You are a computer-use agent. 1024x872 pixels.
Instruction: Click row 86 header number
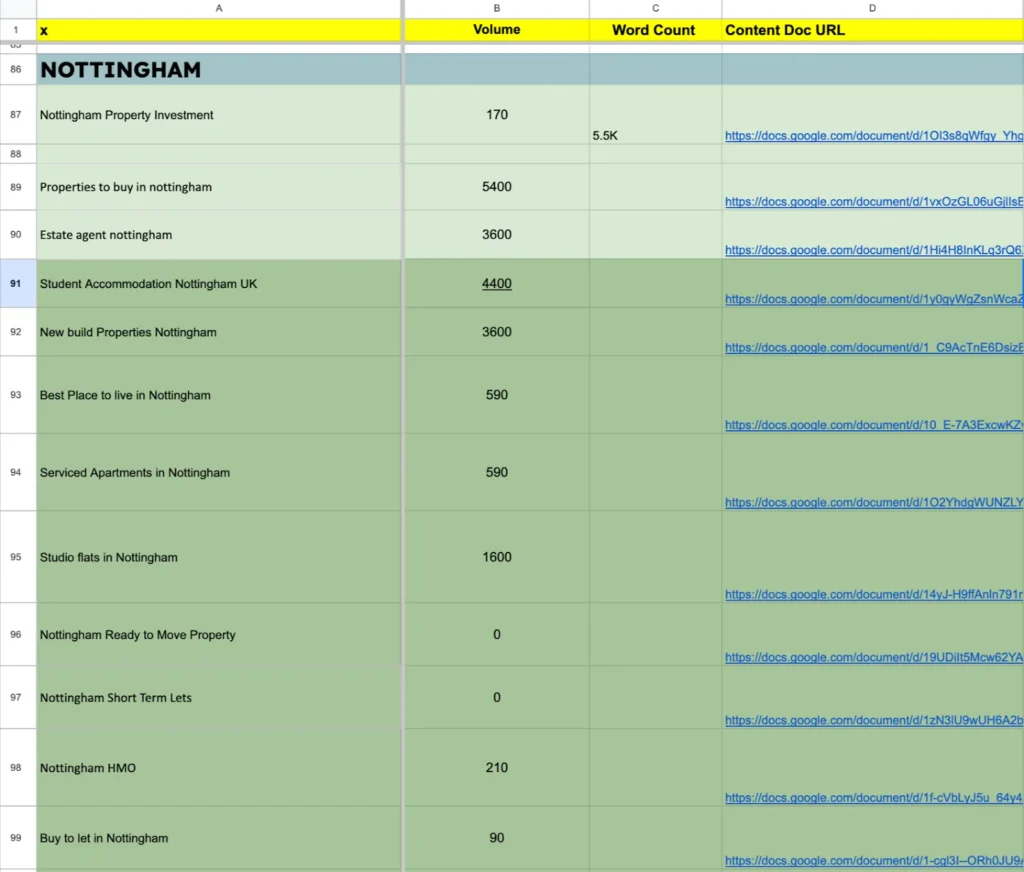(16, 69)
